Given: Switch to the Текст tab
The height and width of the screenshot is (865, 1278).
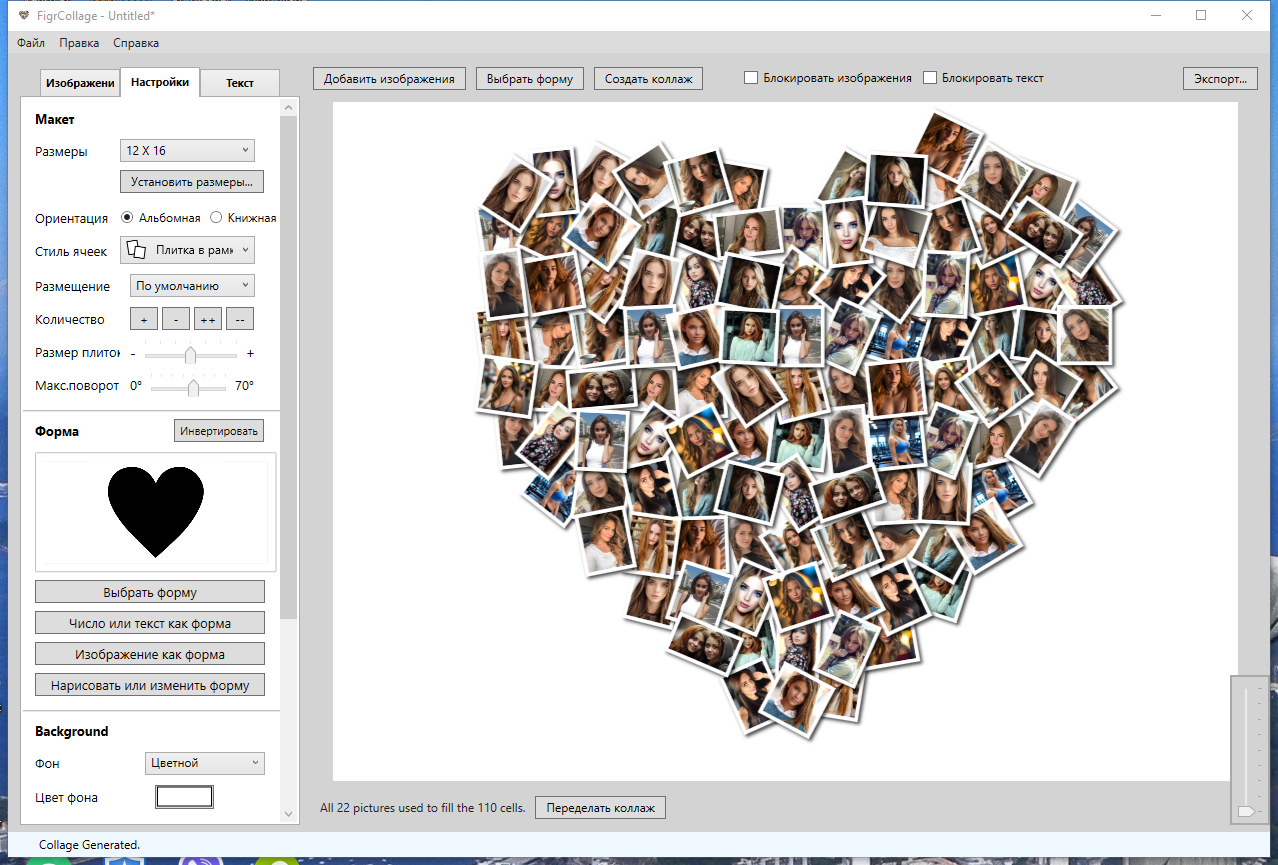Looking at the screenshot, I should (239, 83).
